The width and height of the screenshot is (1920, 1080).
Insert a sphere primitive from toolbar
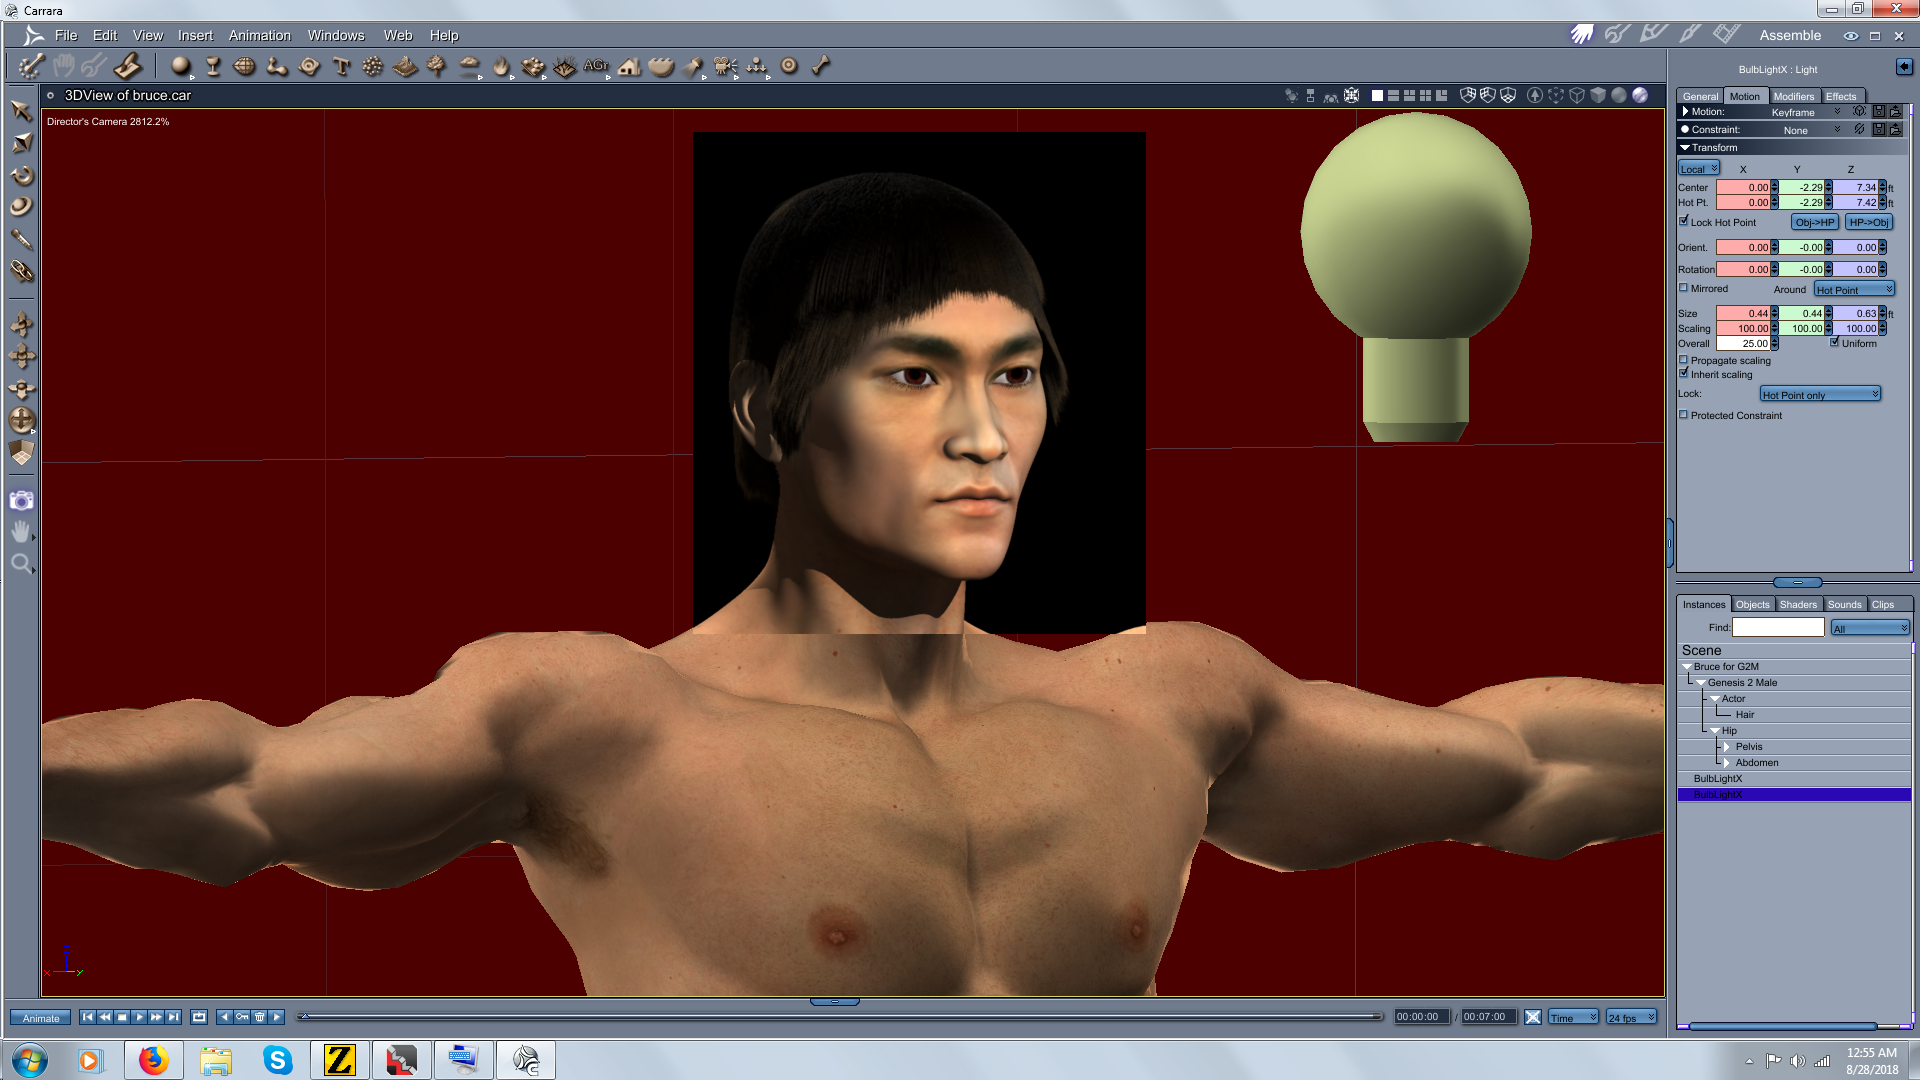180,66
